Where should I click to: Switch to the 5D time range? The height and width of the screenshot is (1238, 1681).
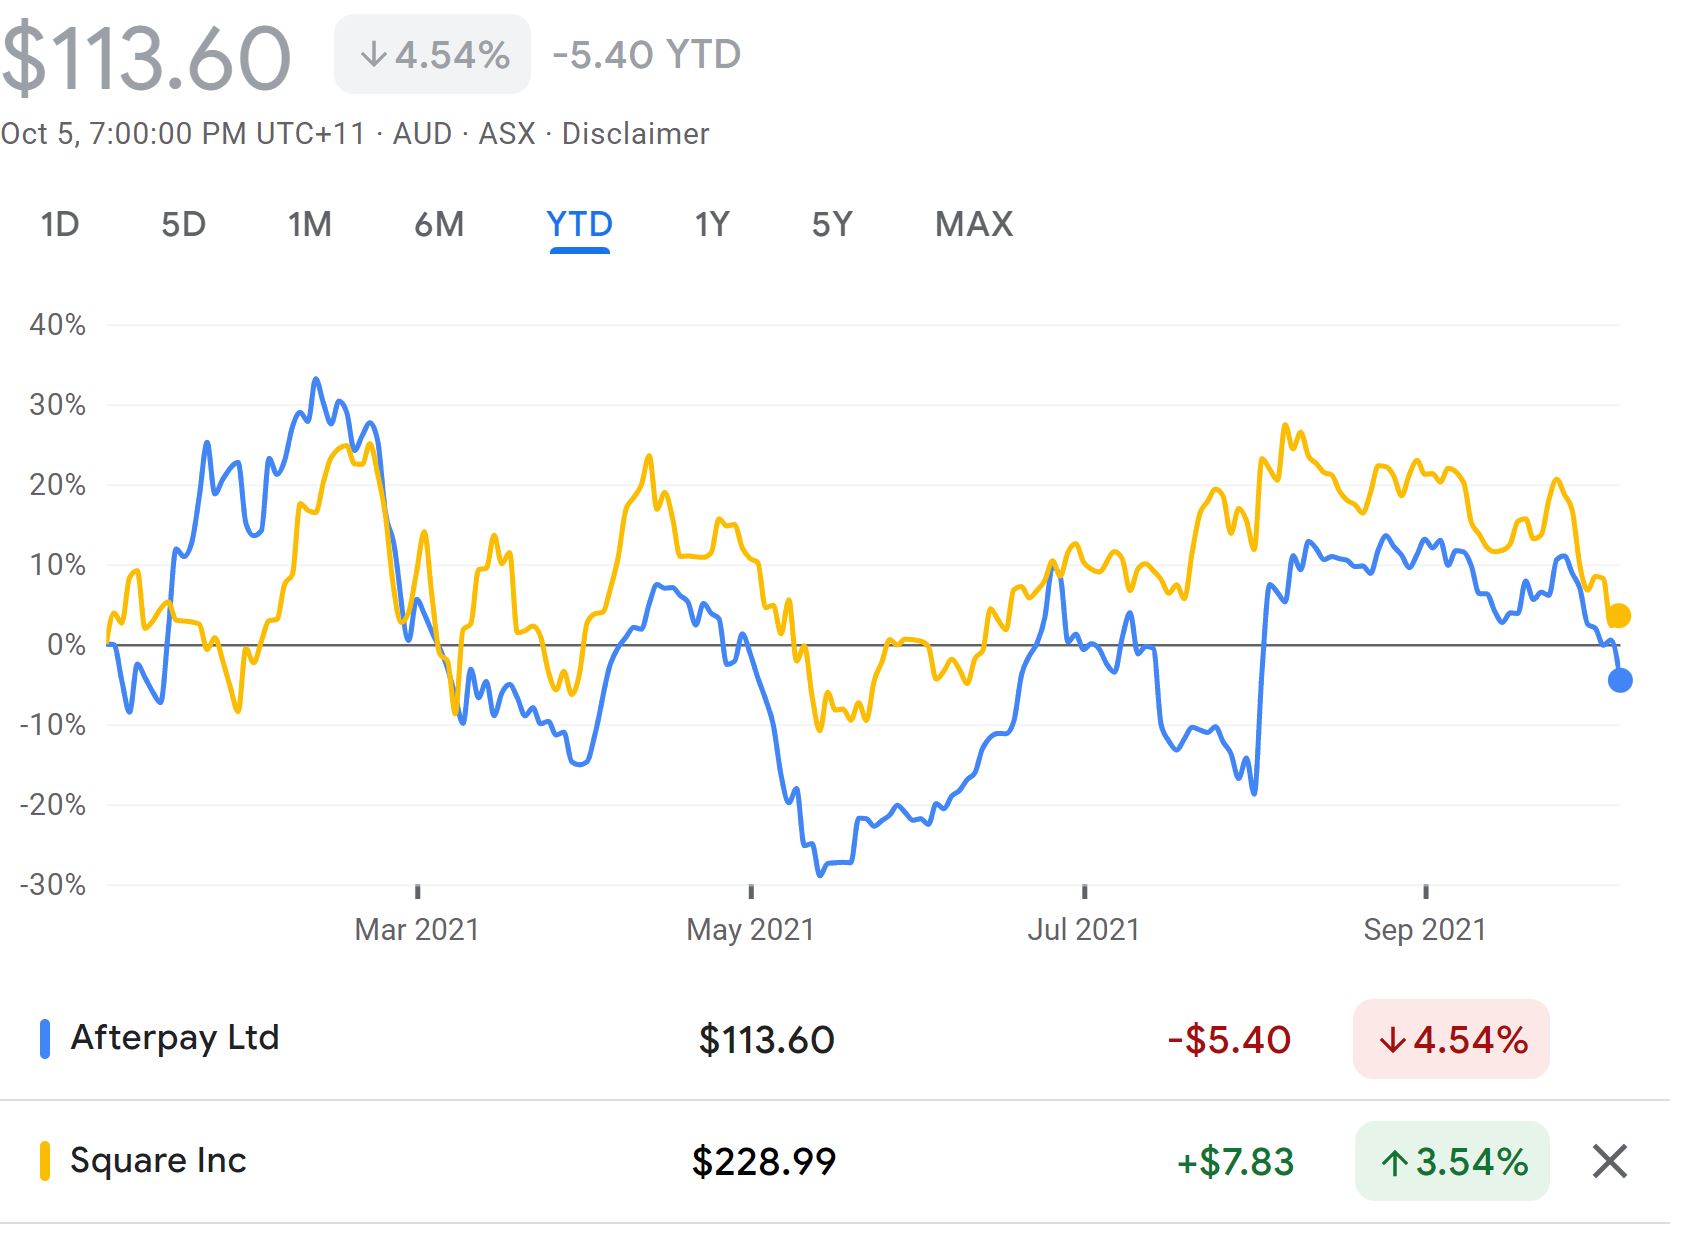point(183,224)
